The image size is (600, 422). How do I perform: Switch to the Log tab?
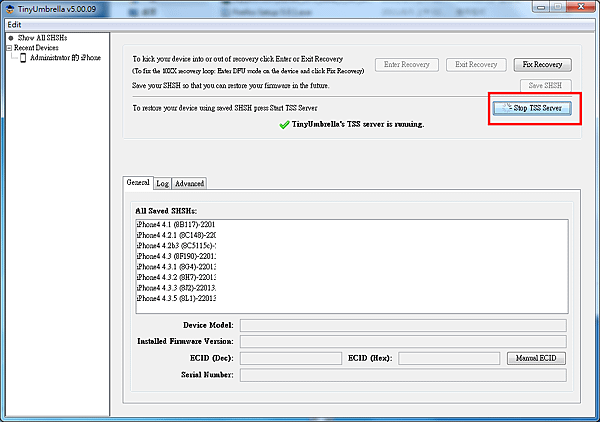(x=162, y=184)
